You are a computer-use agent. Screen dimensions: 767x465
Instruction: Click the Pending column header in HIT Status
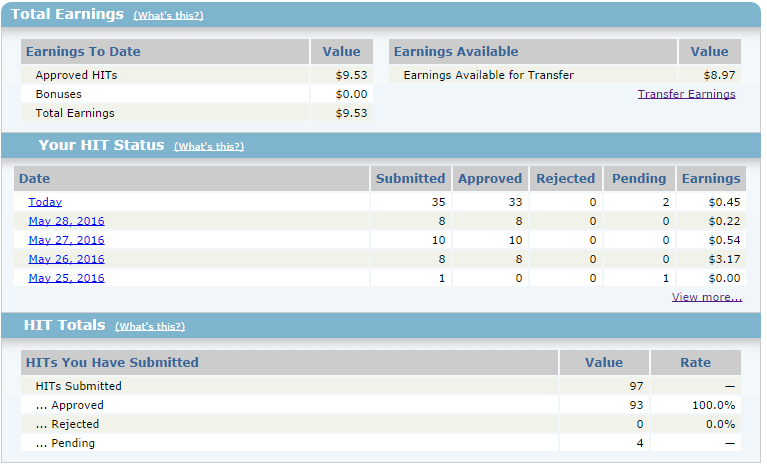point(639,179)
